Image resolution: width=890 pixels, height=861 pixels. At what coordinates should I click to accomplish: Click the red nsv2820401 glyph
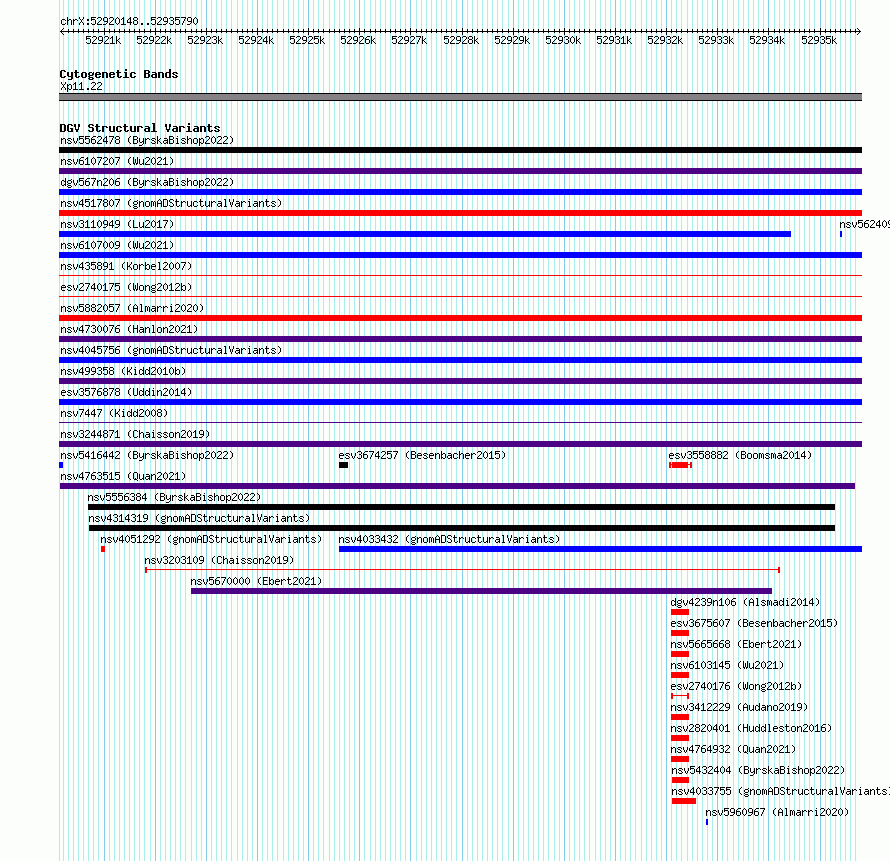point(680,738)
